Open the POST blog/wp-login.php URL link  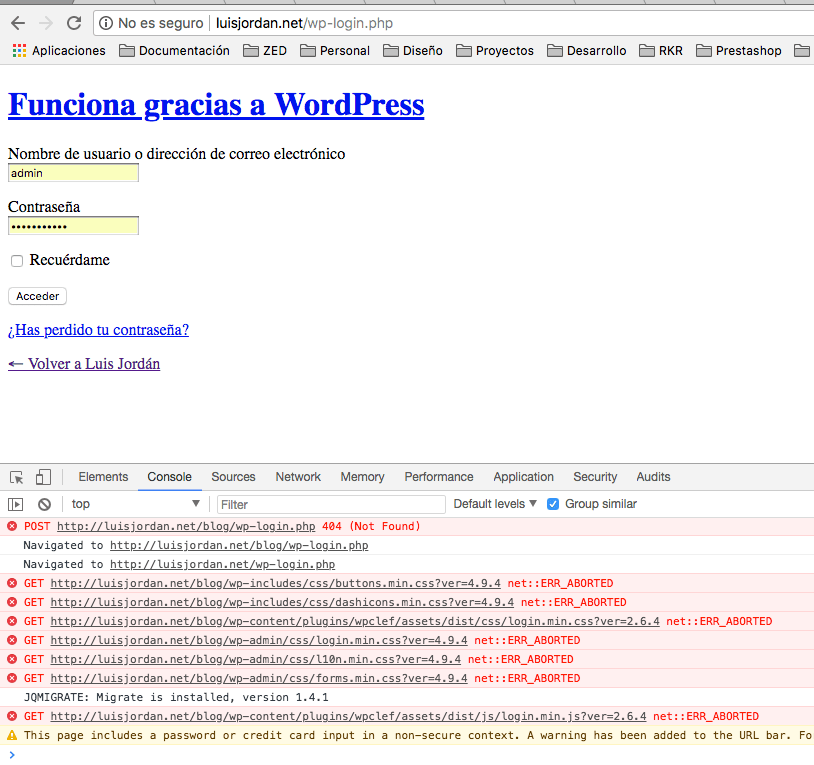point(186,526)
